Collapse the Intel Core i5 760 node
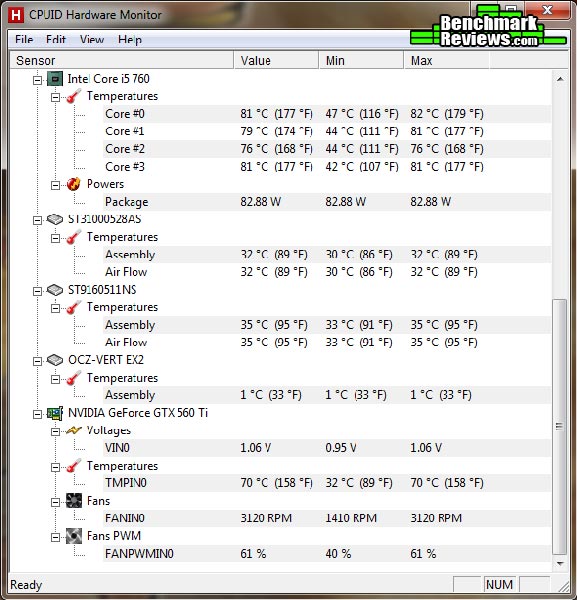This screenshot has width=577, height=600. point(37,80)
